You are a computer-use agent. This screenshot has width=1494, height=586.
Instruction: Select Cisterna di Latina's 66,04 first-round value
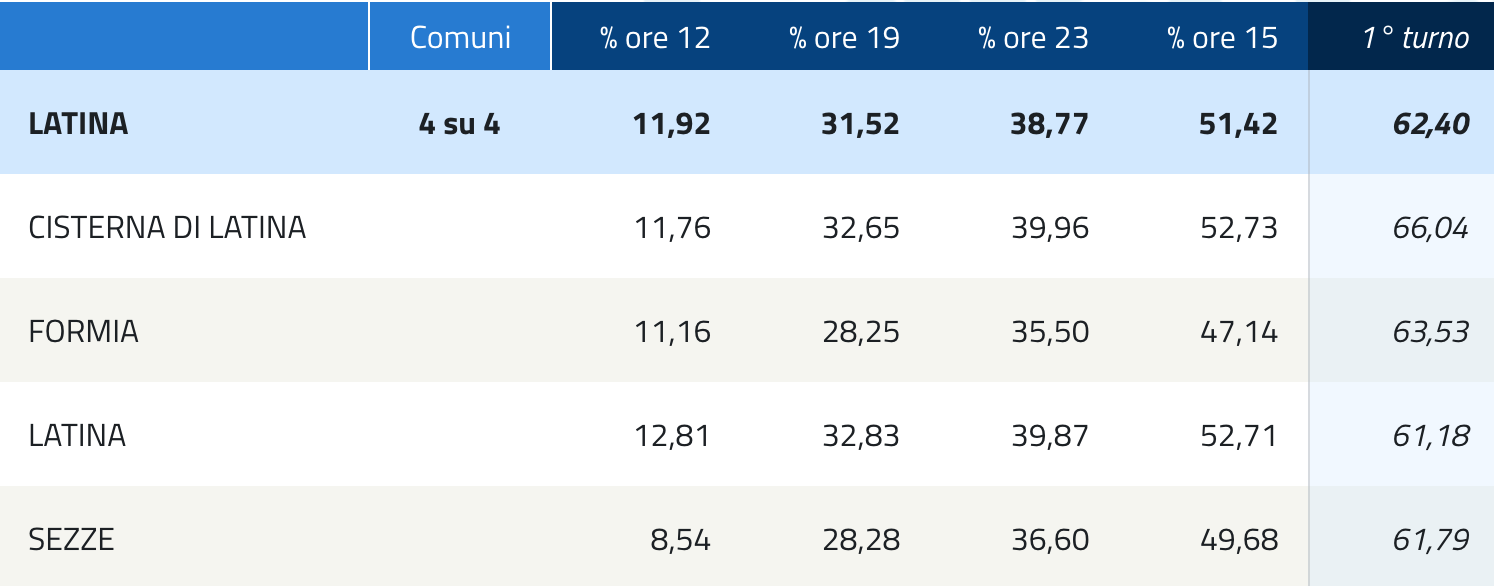point(1430,228)
